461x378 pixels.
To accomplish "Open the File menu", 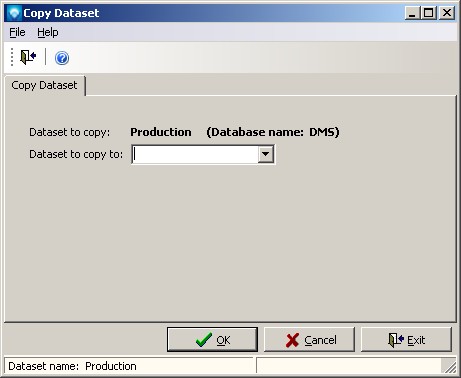I will (17, 32).
